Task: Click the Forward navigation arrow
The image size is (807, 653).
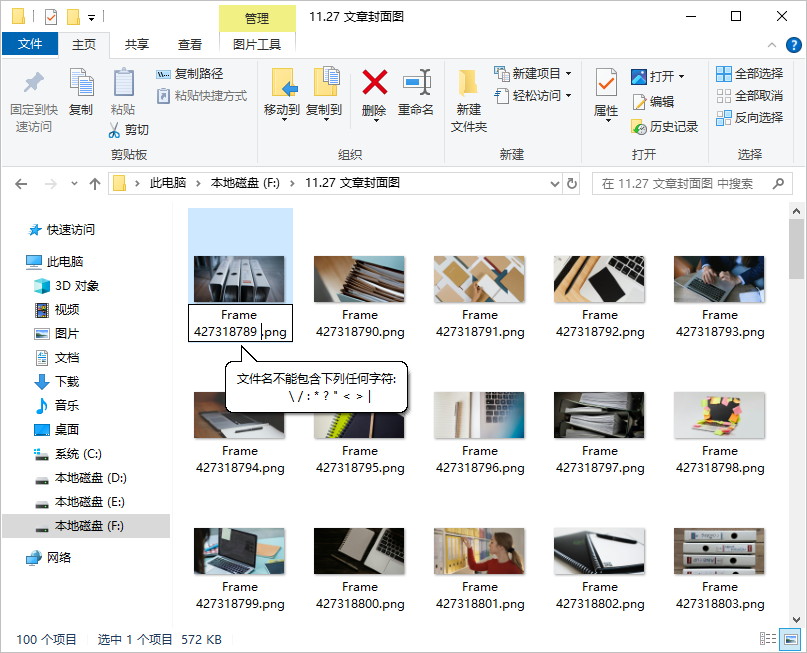Action: point(50,184)
